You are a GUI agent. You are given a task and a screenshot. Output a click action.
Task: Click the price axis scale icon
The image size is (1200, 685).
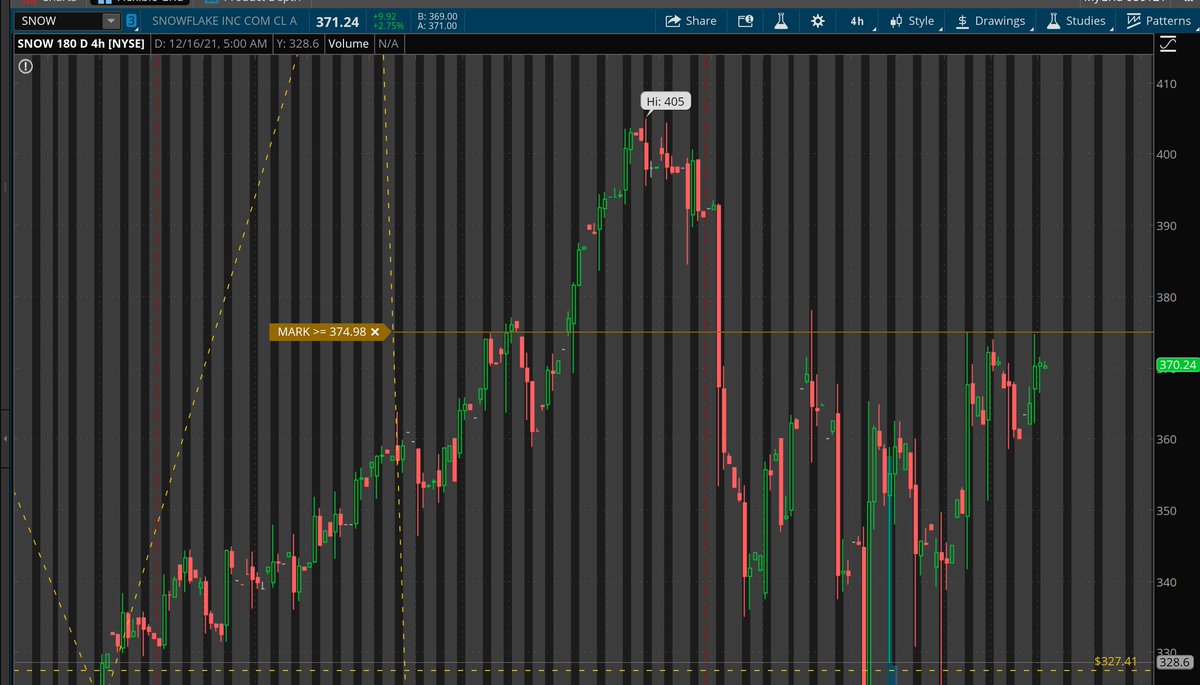pos(1168,44)
